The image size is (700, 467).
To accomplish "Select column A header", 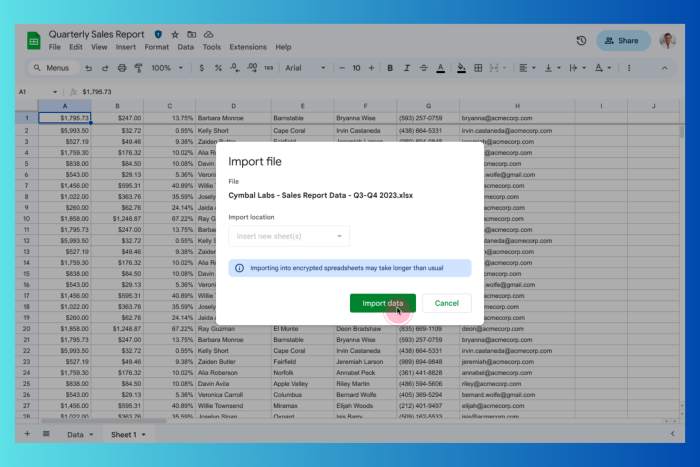I will (x=65, y=106).
